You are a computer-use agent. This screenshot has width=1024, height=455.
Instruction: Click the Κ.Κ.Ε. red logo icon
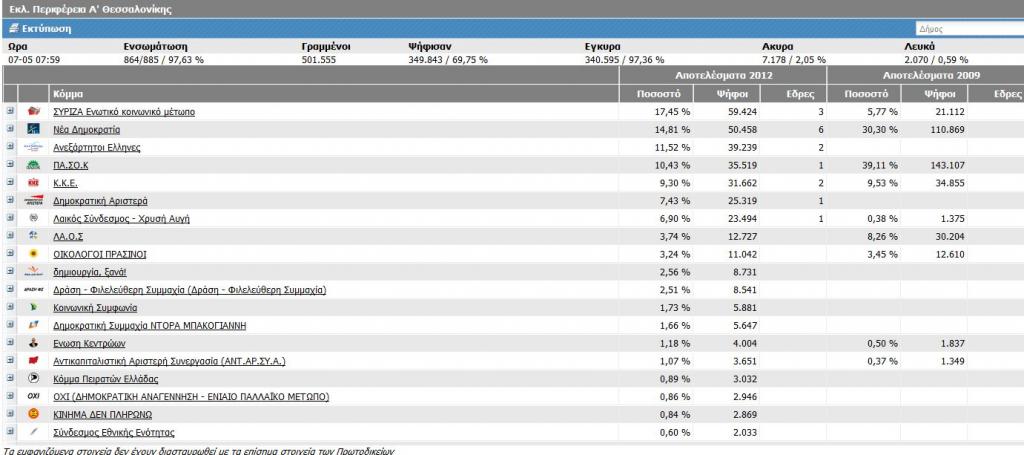point(34,183)
